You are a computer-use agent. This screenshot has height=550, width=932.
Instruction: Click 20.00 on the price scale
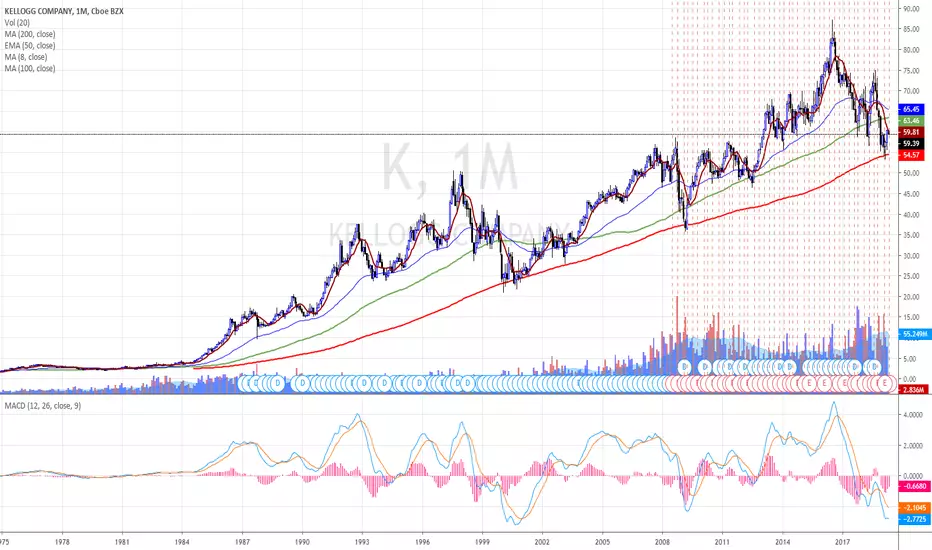(911, 297)
